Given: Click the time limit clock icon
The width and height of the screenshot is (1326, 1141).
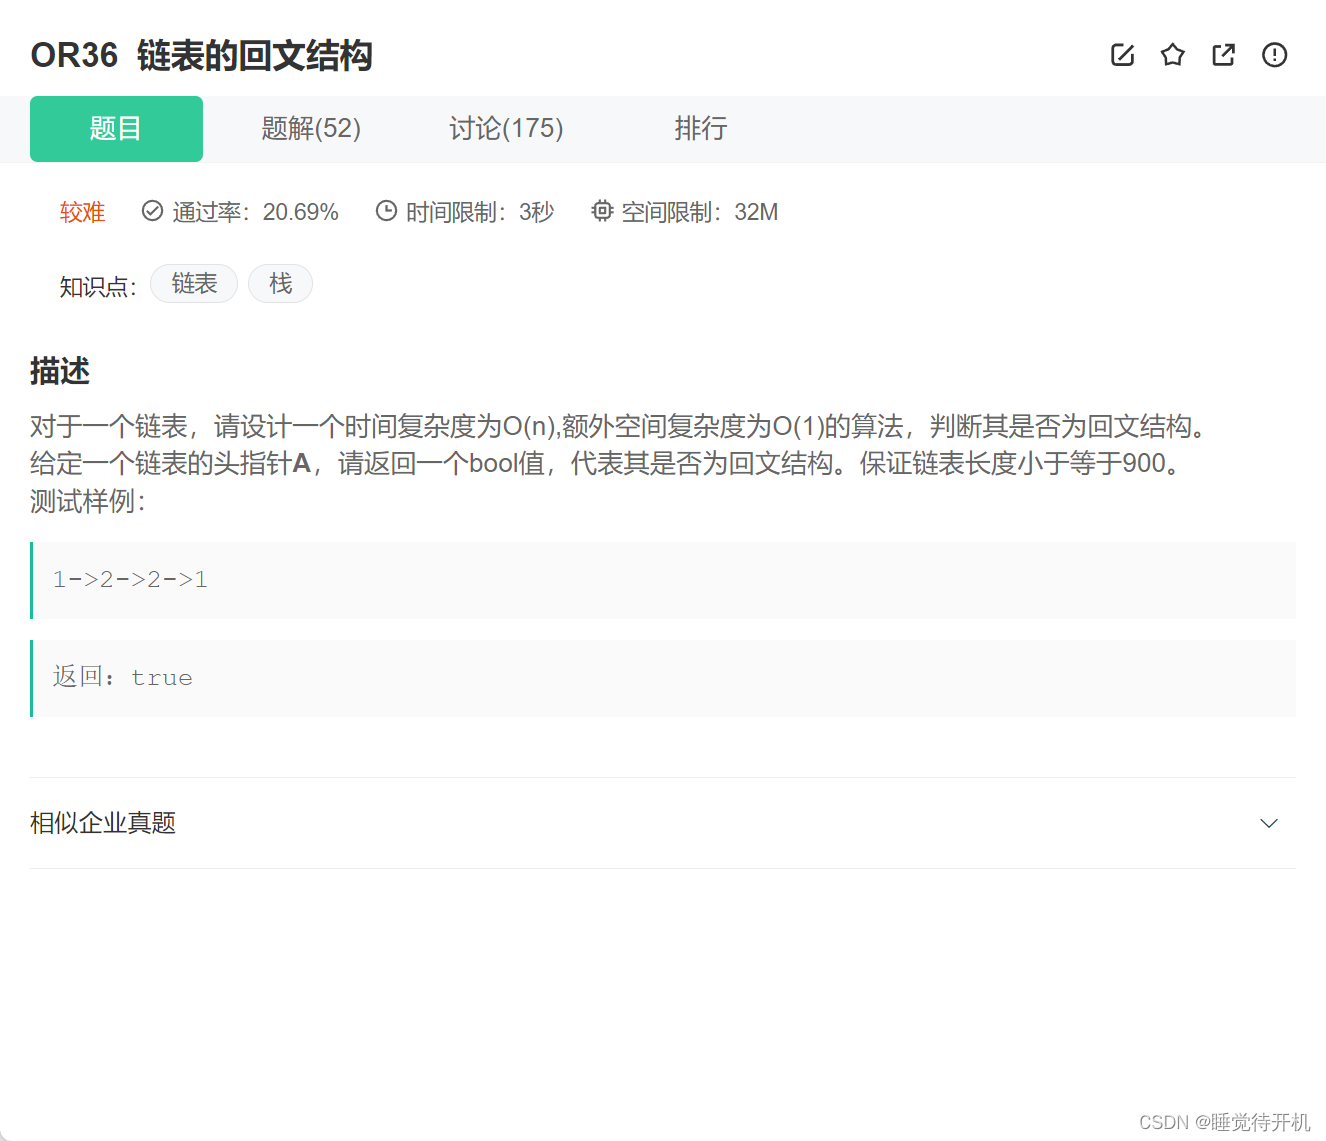Looking at the screenshot, I should pos(386,211).
